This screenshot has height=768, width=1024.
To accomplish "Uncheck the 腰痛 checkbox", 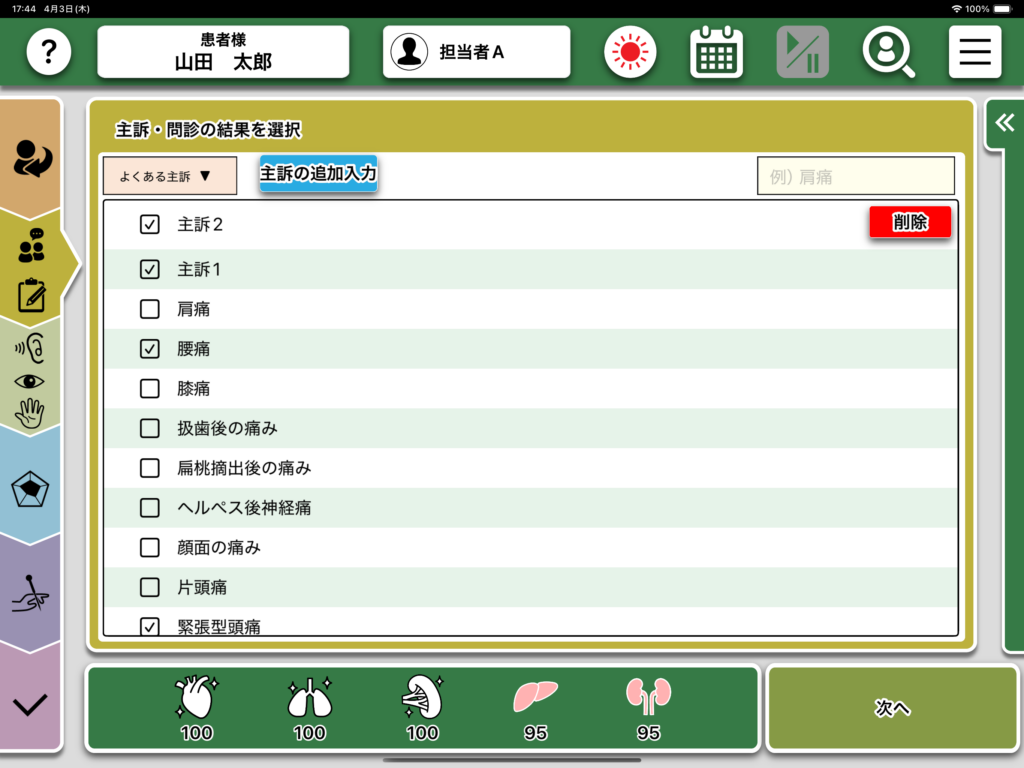I will [x=150, y=349].
